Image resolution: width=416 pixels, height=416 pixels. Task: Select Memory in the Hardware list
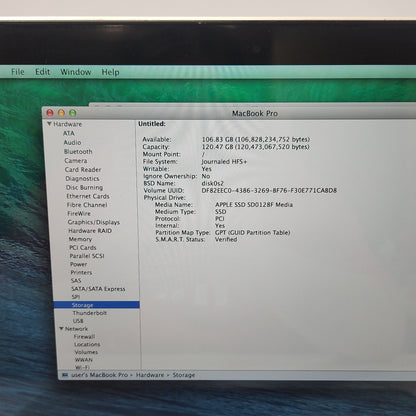click(80, 239)
